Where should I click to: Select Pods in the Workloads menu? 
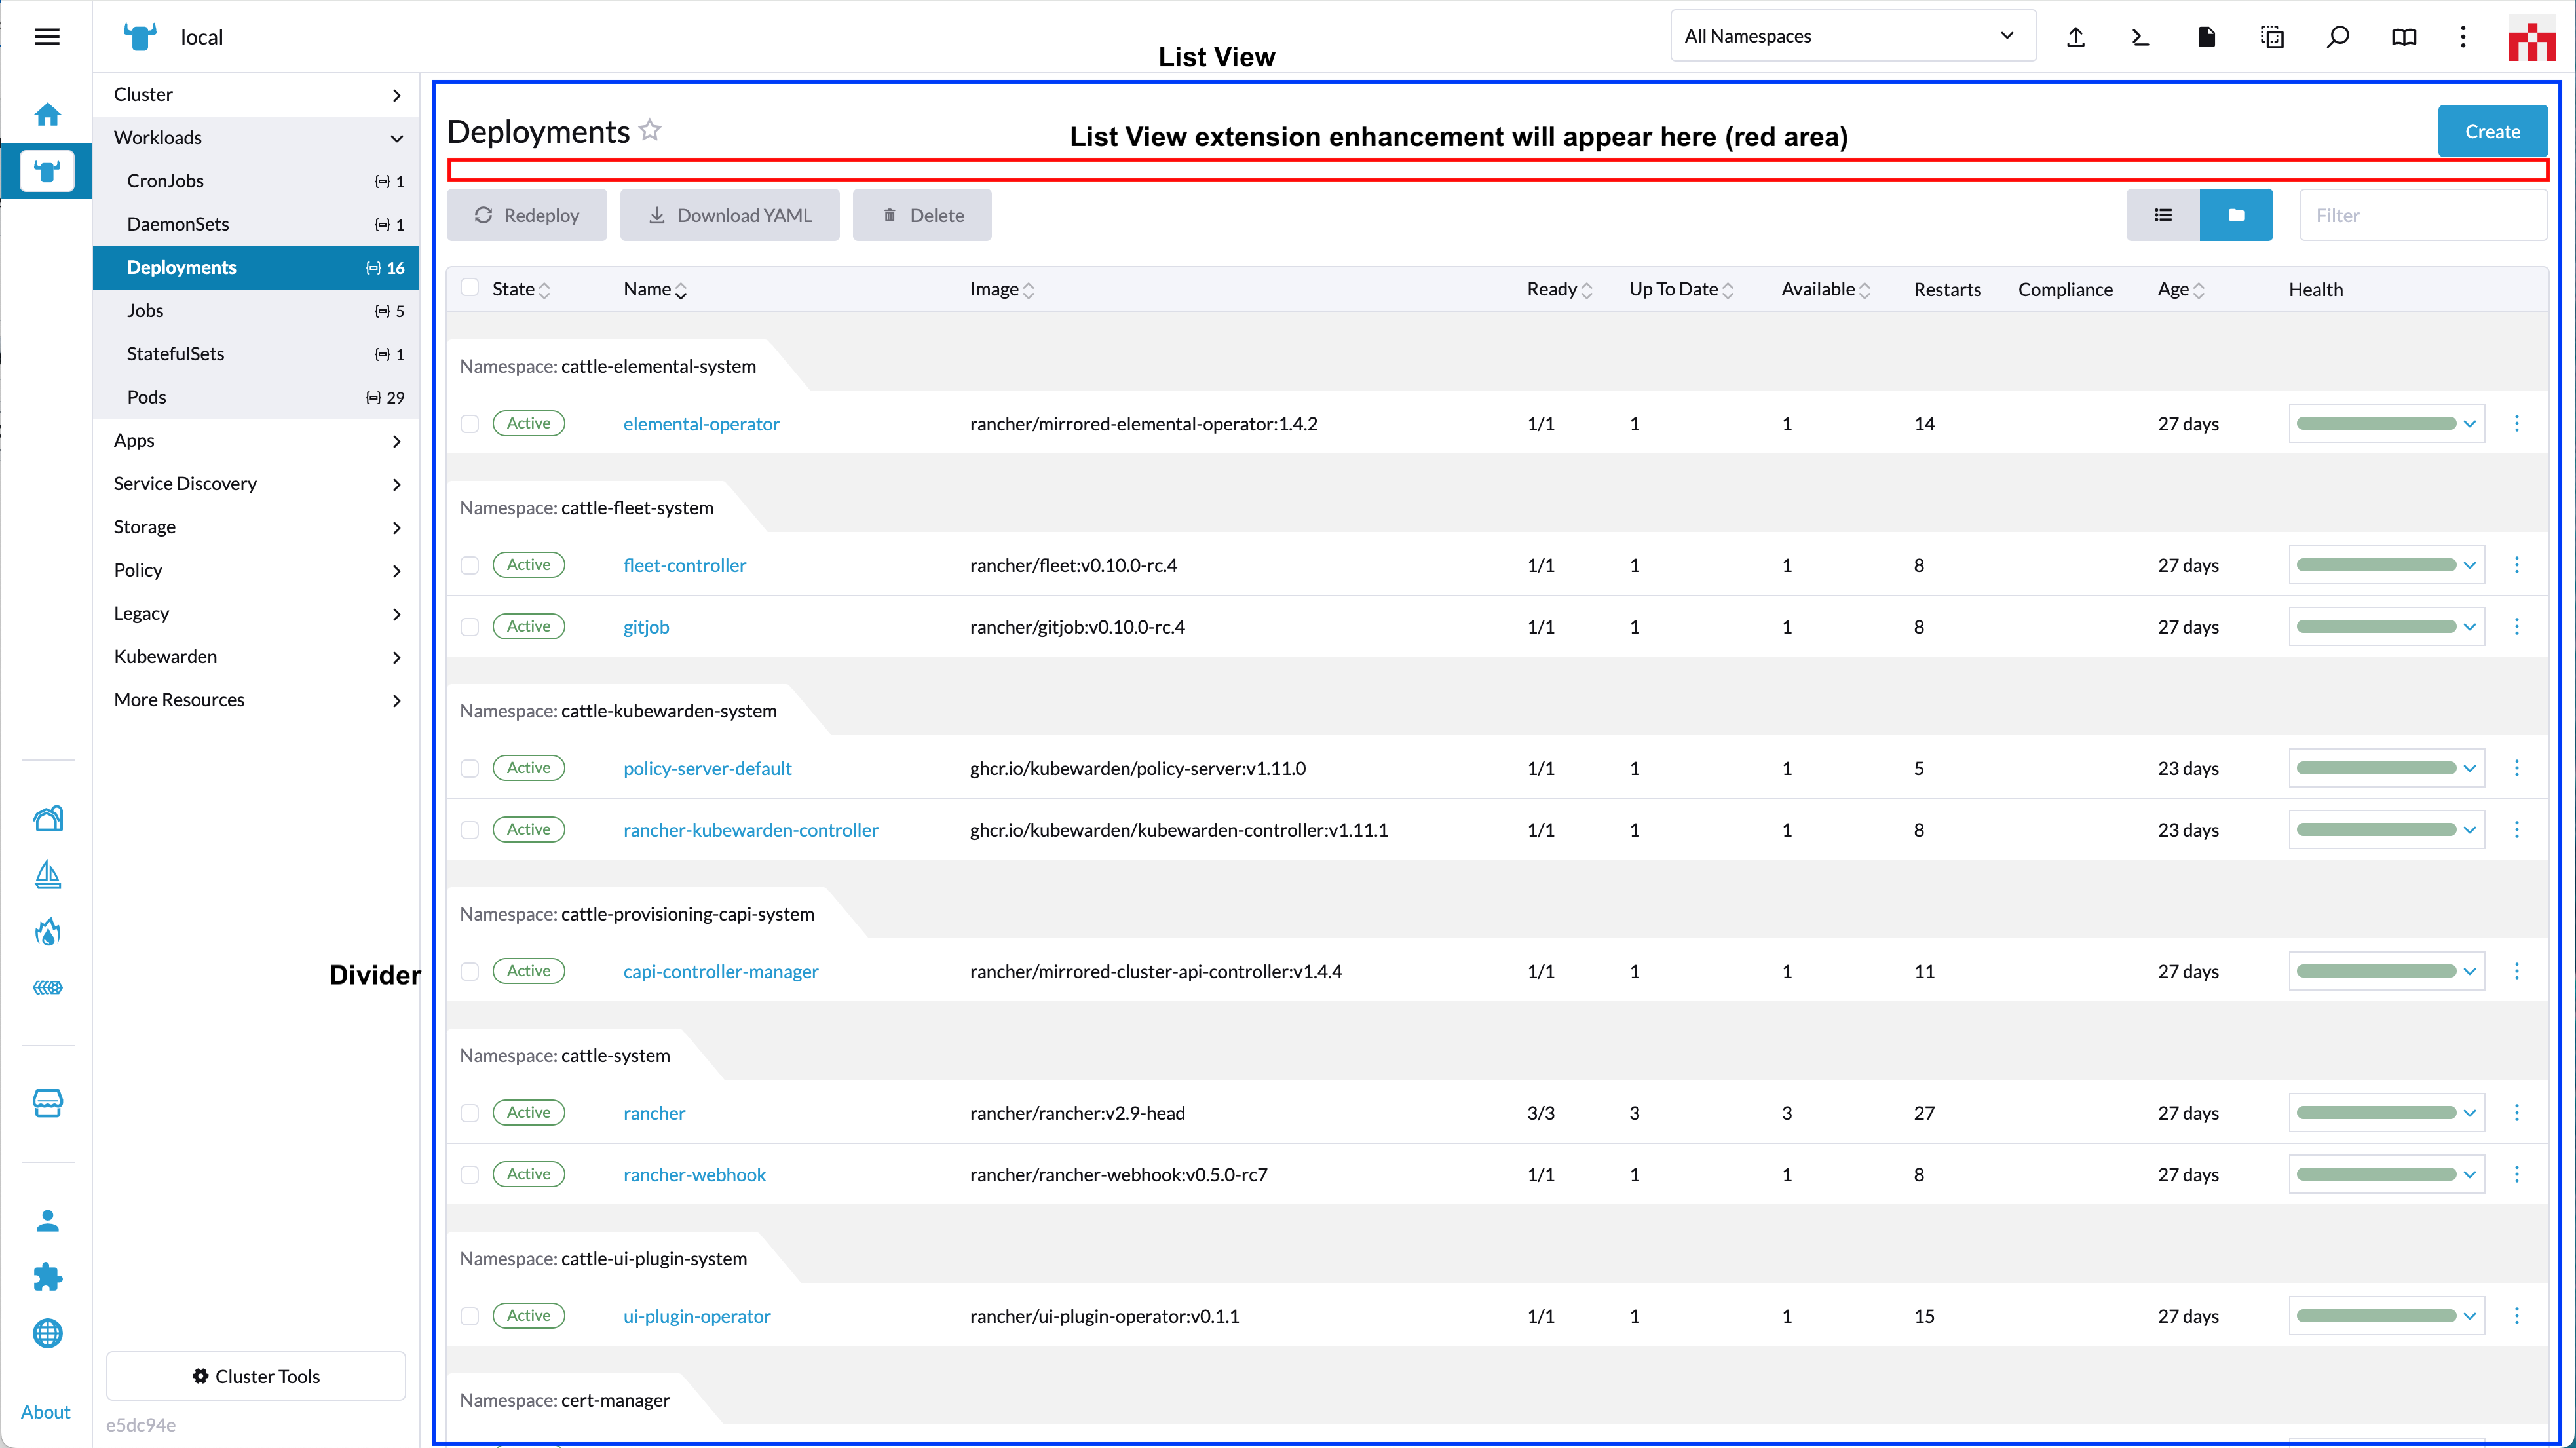[256, 397]
